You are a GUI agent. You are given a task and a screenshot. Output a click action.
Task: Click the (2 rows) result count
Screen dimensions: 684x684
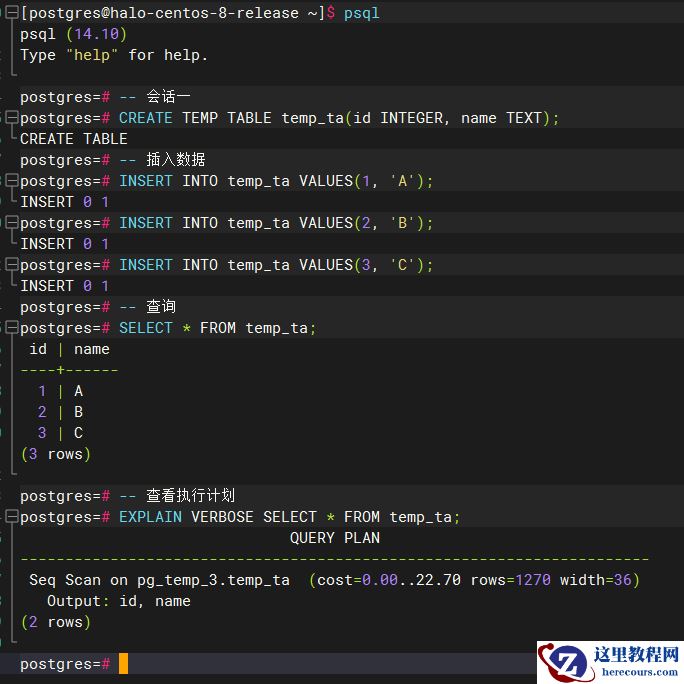56,622
